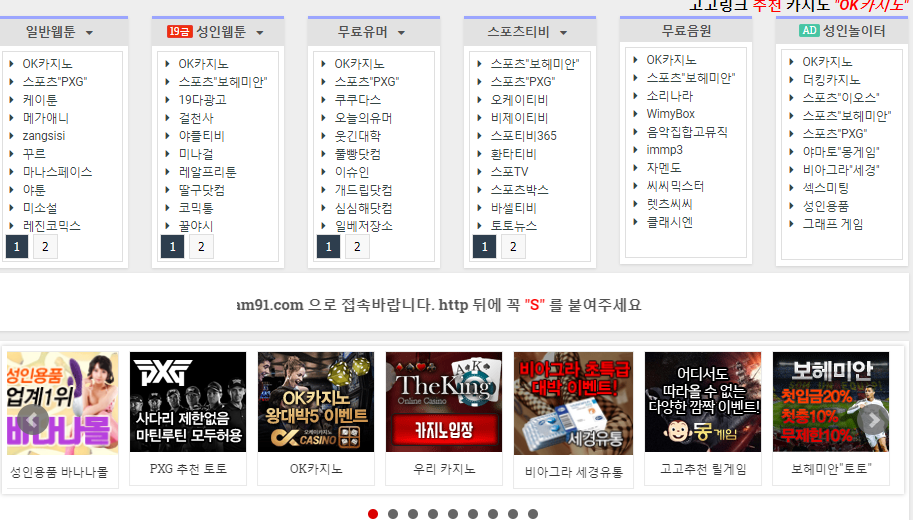Open the OK카지노 banner thumbnail

tap(316, 402)
